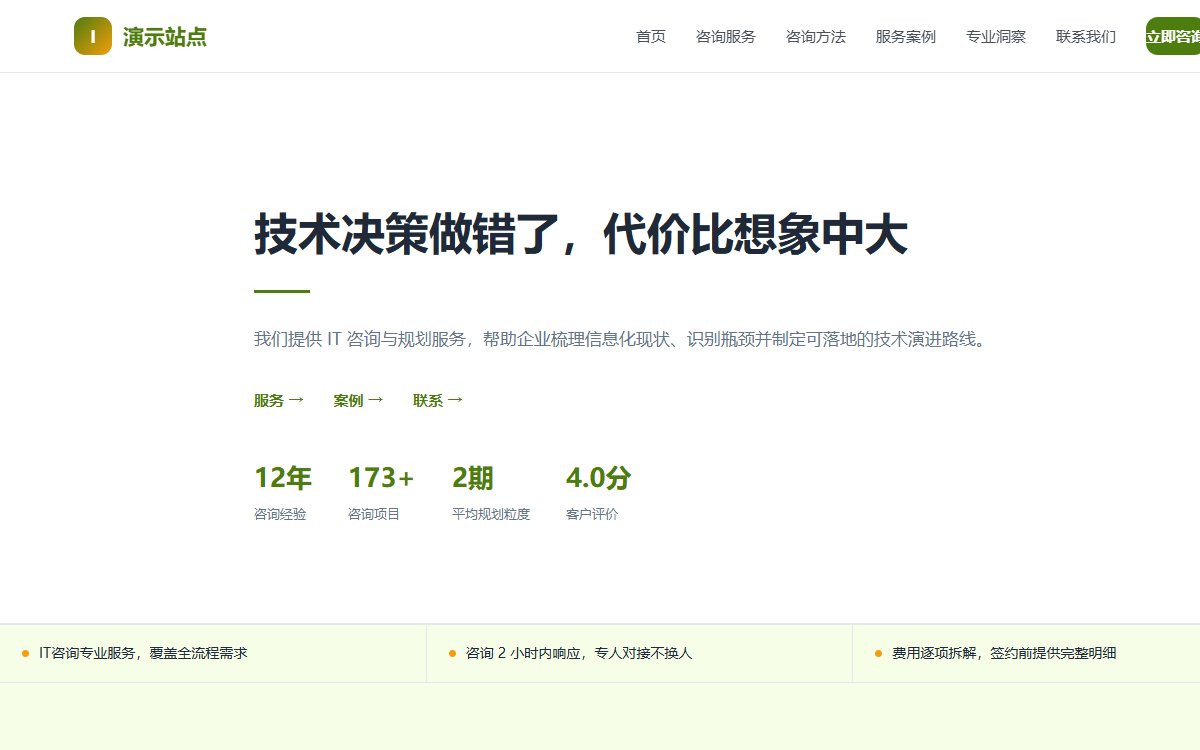Select 服务案例 in the top navigation
This screenshot has height=750, width=1200.
click(906, 37)
